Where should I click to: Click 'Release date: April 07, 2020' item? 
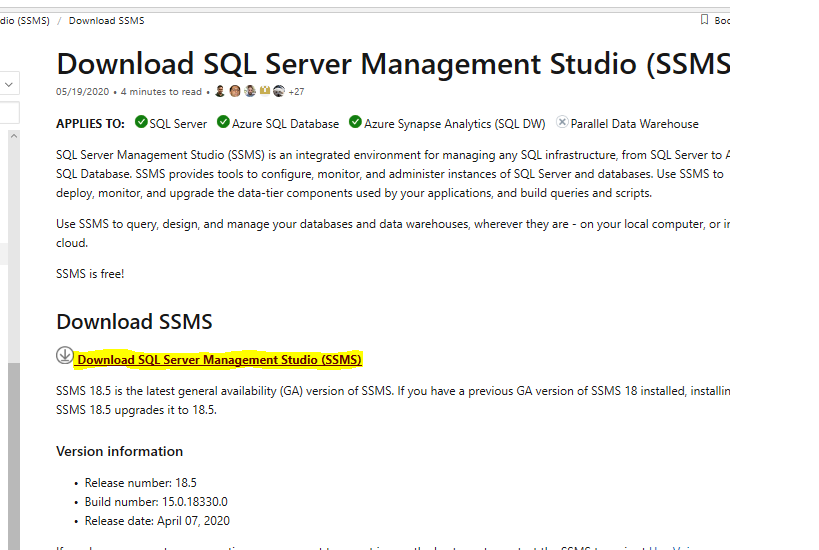pyautogui.click(x=157, y=521)
